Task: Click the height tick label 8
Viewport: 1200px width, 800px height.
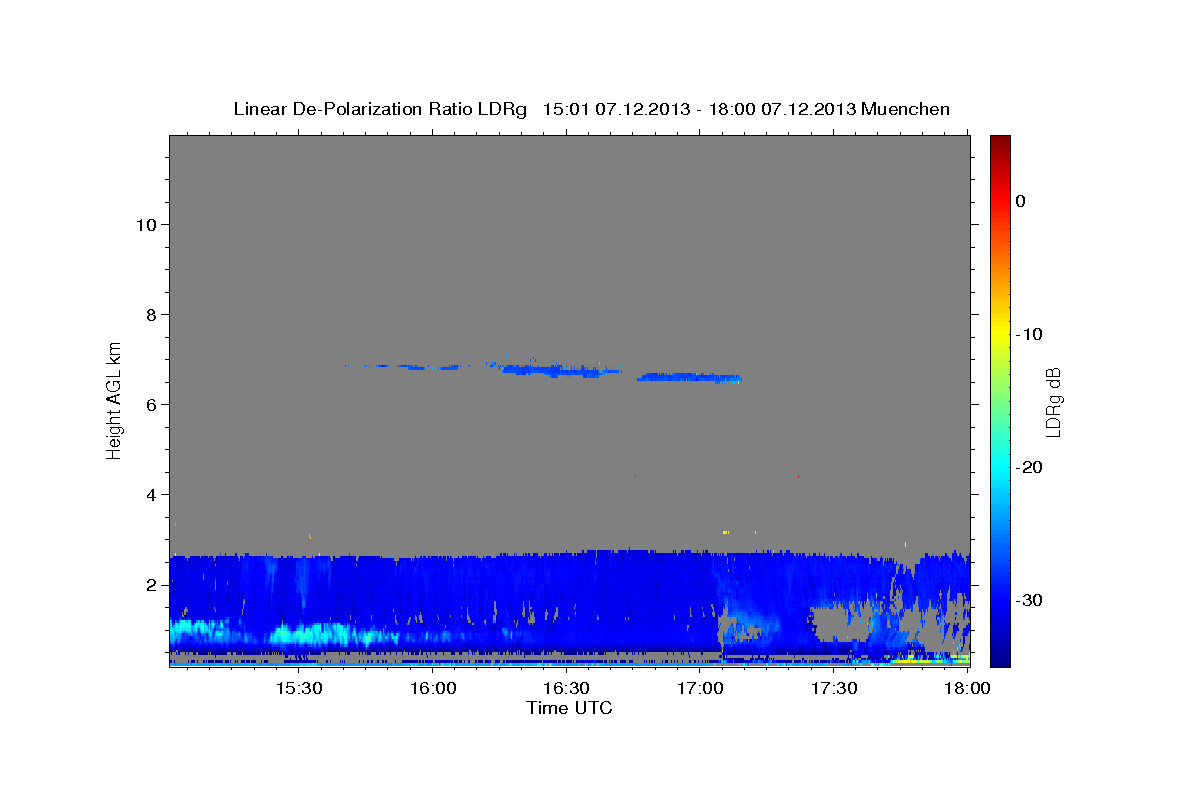Action: tap(151, 314)
